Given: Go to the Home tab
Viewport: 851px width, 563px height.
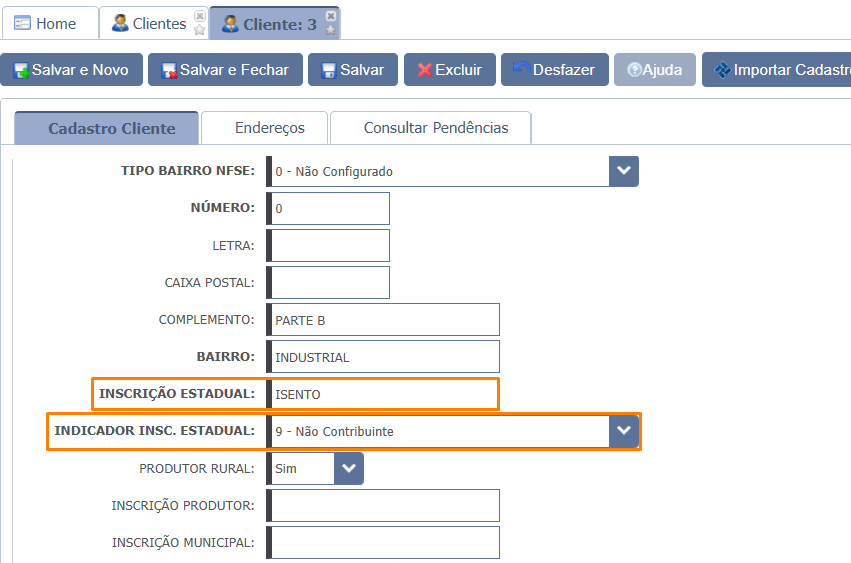Looking at the screenshot, I should [x=46, y=23].
